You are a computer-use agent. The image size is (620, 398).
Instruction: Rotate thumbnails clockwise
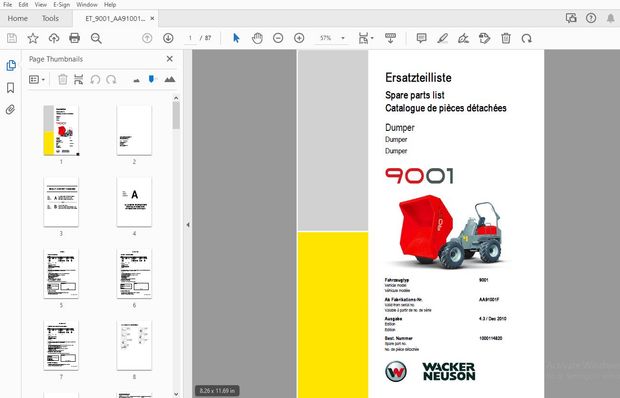click(111, 80)
